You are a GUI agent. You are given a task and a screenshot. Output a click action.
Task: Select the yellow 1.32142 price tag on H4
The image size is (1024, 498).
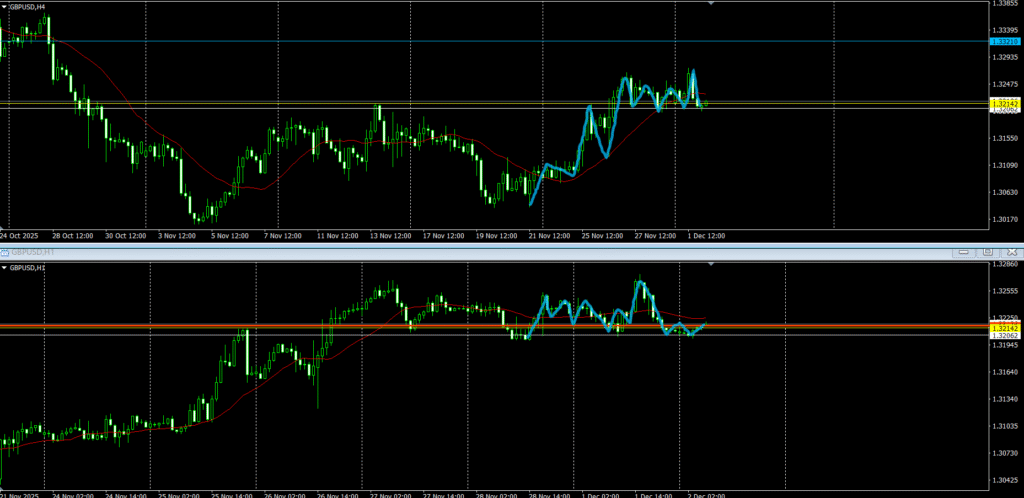[1003, 103]
